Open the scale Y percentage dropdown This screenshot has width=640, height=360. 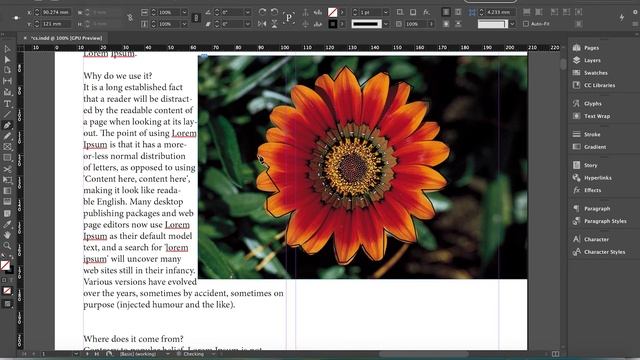(184, 24)
